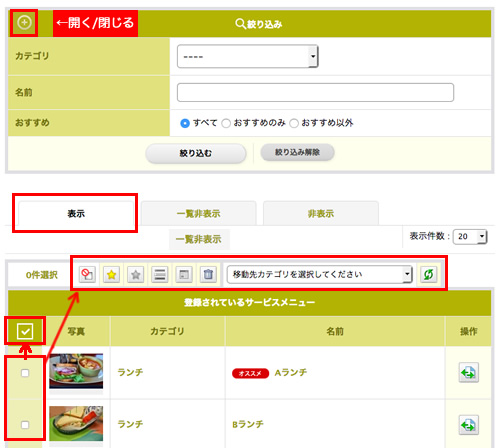
Task: Open the カテゴリ dropdown in filter panel
Action: 248,56
